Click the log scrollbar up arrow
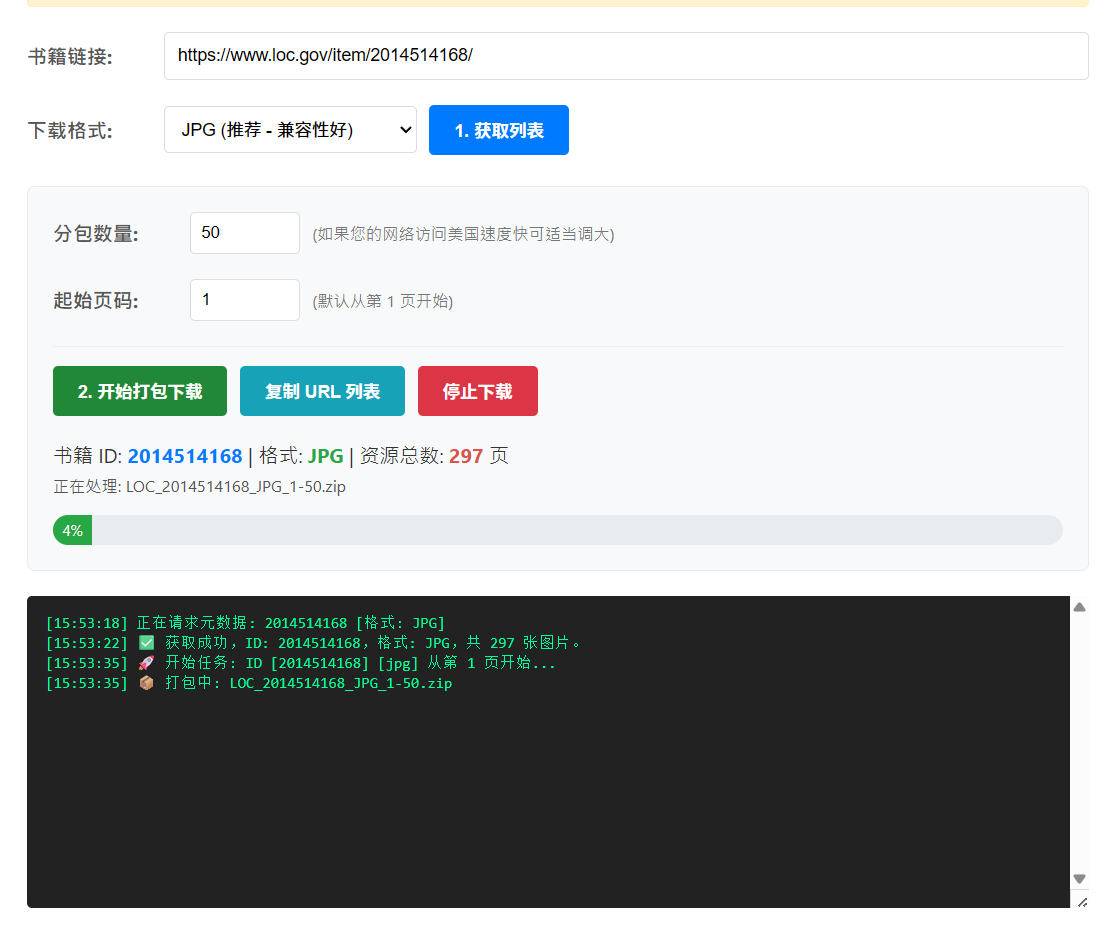 1079,607
